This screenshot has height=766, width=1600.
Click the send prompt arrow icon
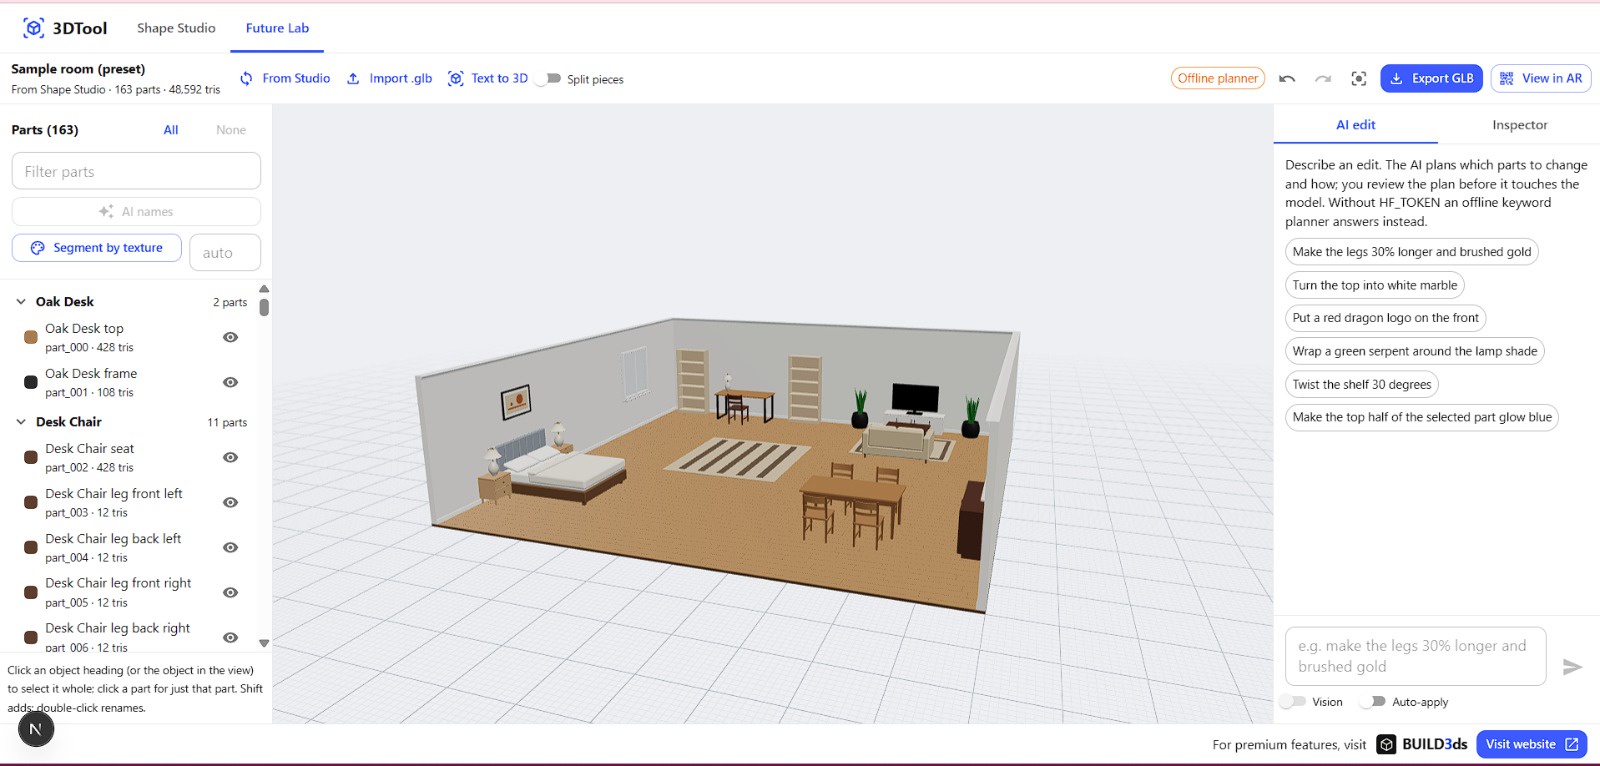click(x=1572, y=667)
